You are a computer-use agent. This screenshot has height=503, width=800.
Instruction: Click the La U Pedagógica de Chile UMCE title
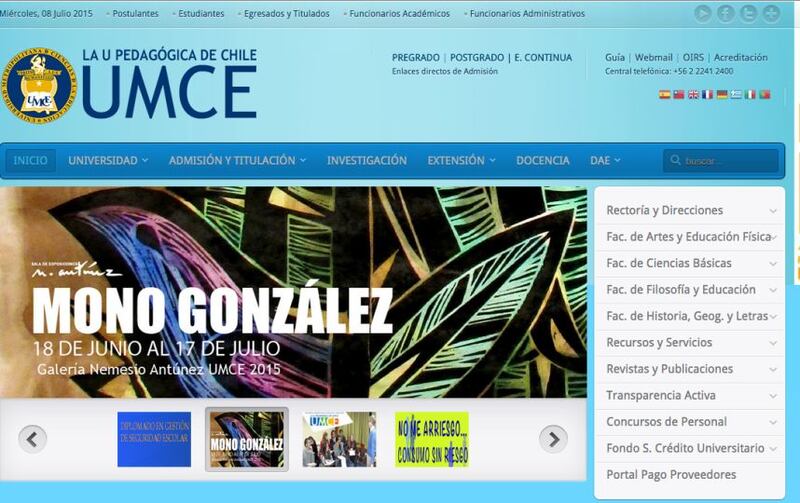pyautogui.click(x=169, y=84)
